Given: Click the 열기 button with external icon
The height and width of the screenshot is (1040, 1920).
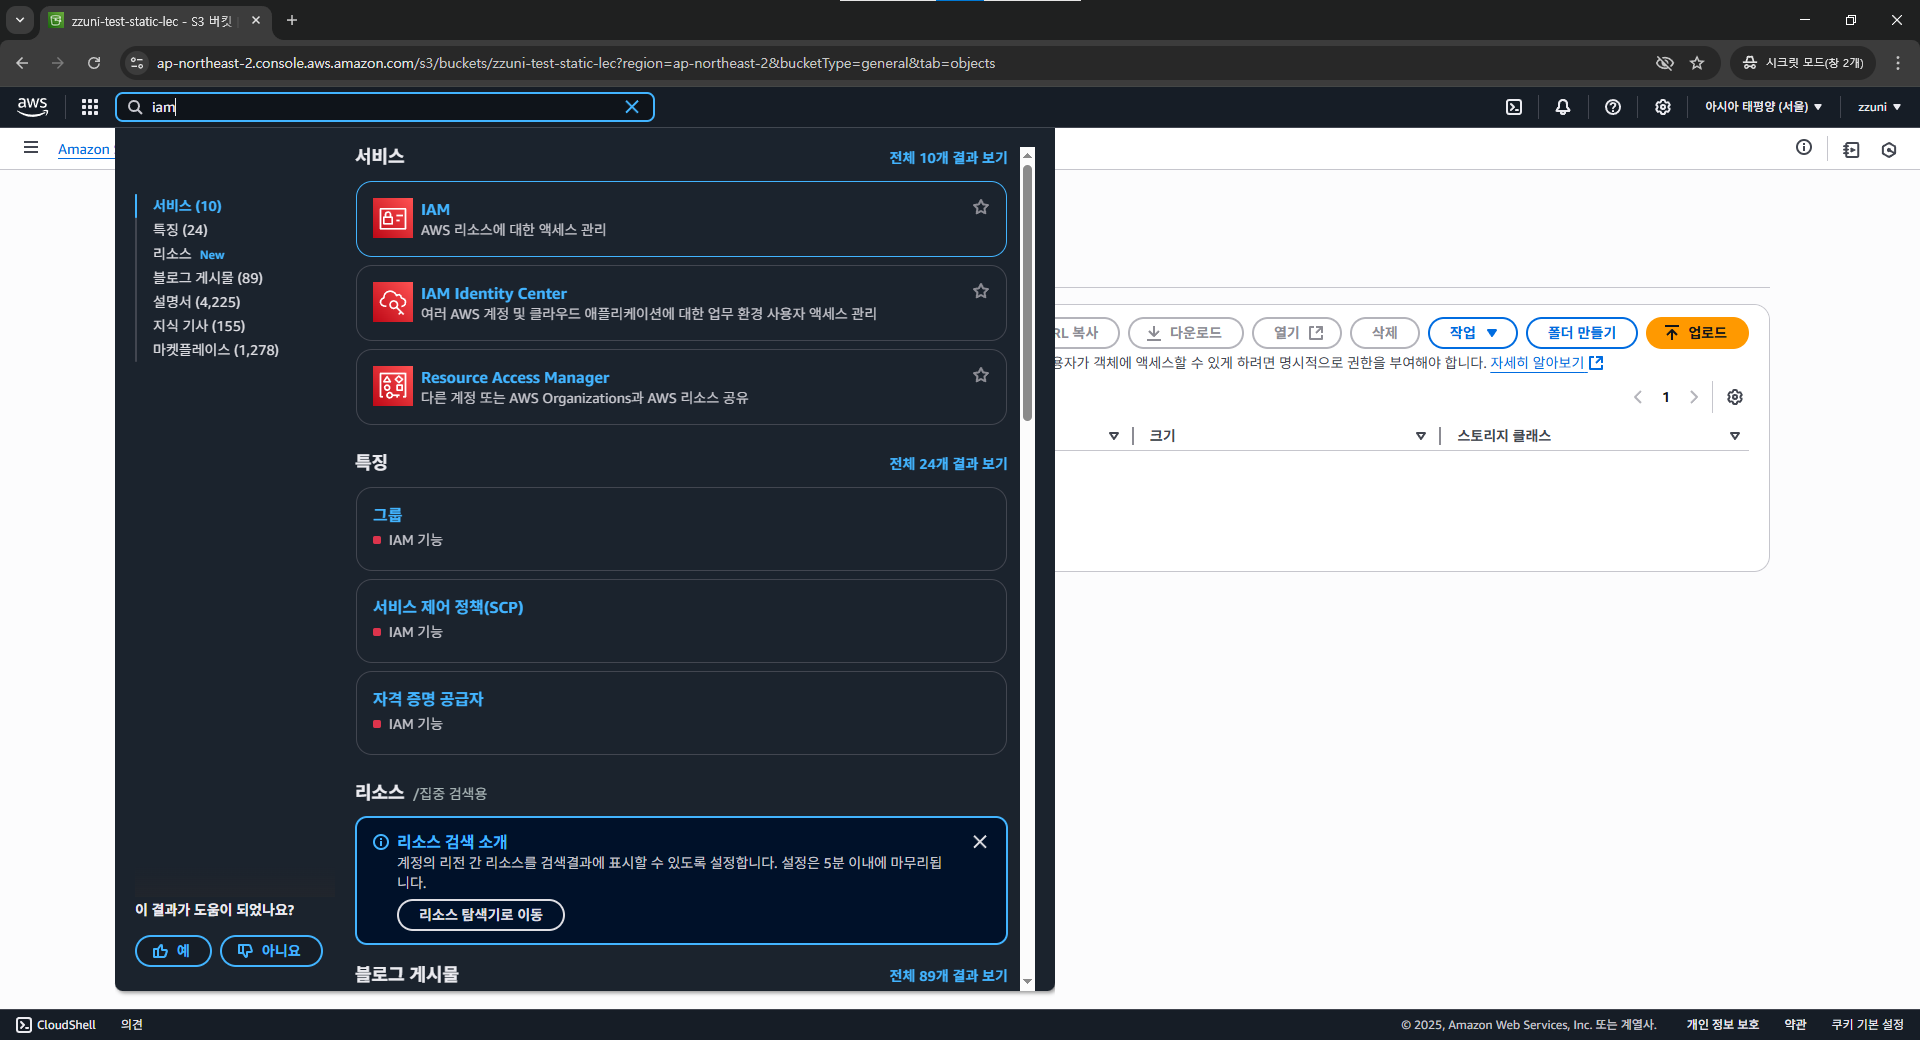Looking at the screenshot, I should pyautogui.click(x=1297, y=333).
